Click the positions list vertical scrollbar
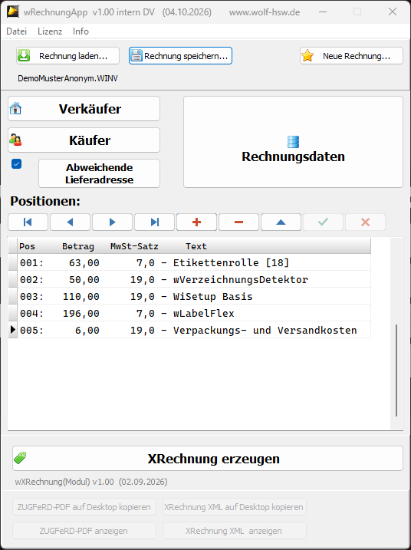411x550 pixels. tap(396, 370)
